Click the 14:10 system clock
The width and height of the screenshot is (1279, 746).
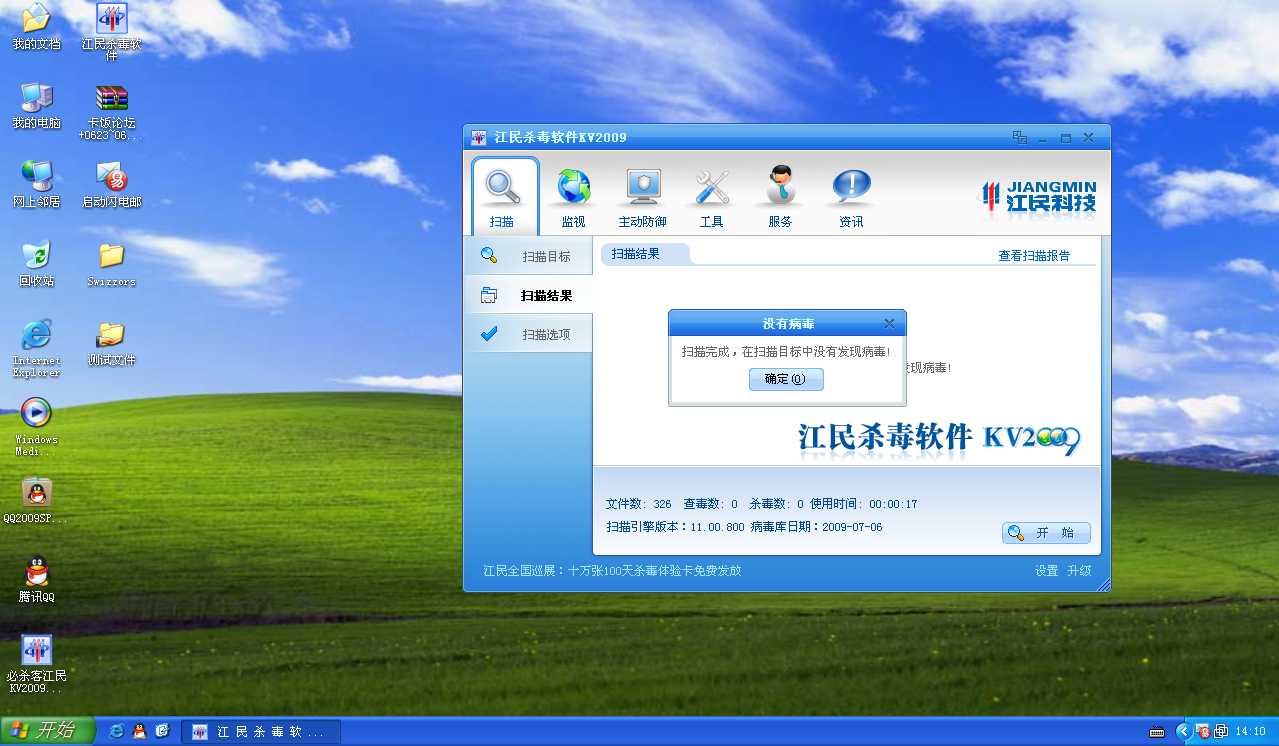click(1251, 732)
